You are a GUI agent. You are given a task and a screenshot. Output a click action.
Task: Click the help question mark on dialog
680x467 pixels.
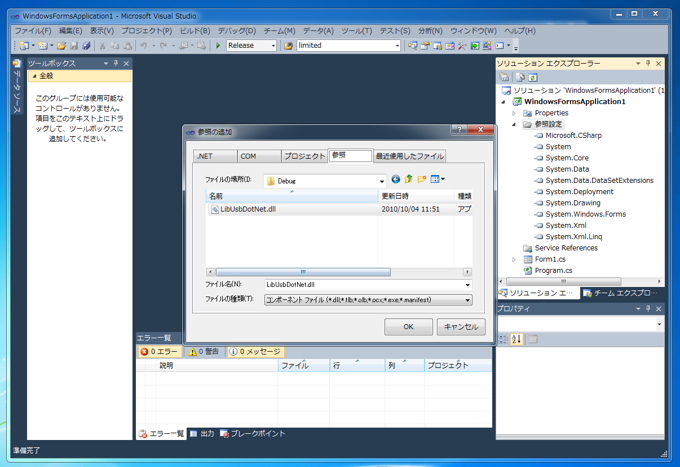[460, 129]
